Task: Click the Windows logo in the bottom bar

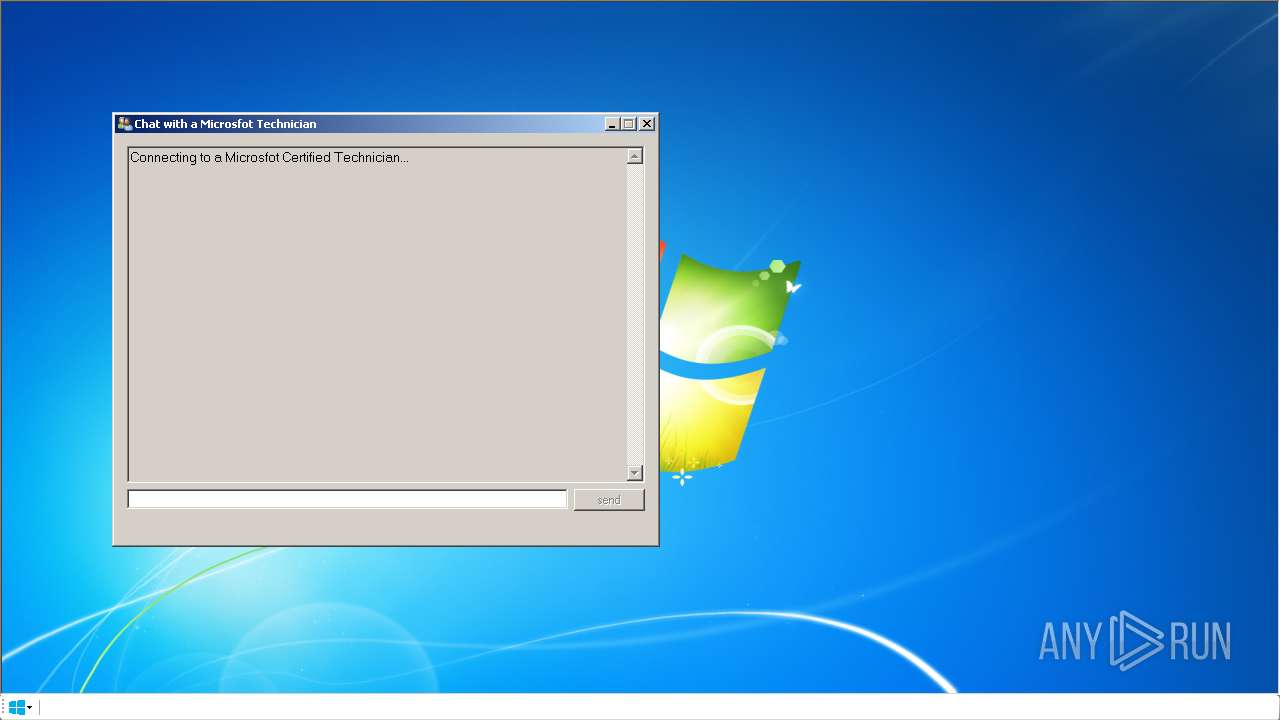Action: point(16,707)
